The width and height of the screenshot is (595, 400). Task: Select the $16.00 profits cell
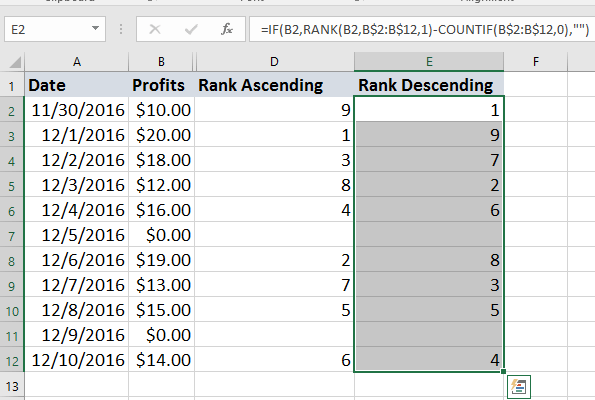coord(162,210)
